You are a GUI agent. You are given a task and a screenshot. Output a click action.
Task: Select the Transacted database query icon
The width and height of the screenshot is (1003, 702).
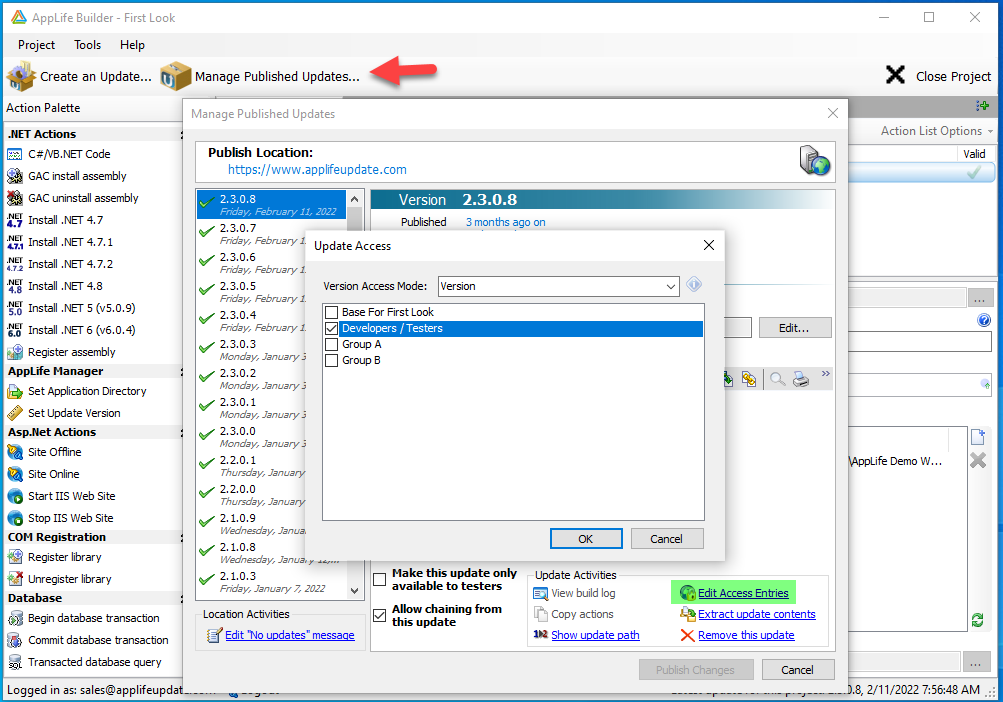(x=15, y=662)
